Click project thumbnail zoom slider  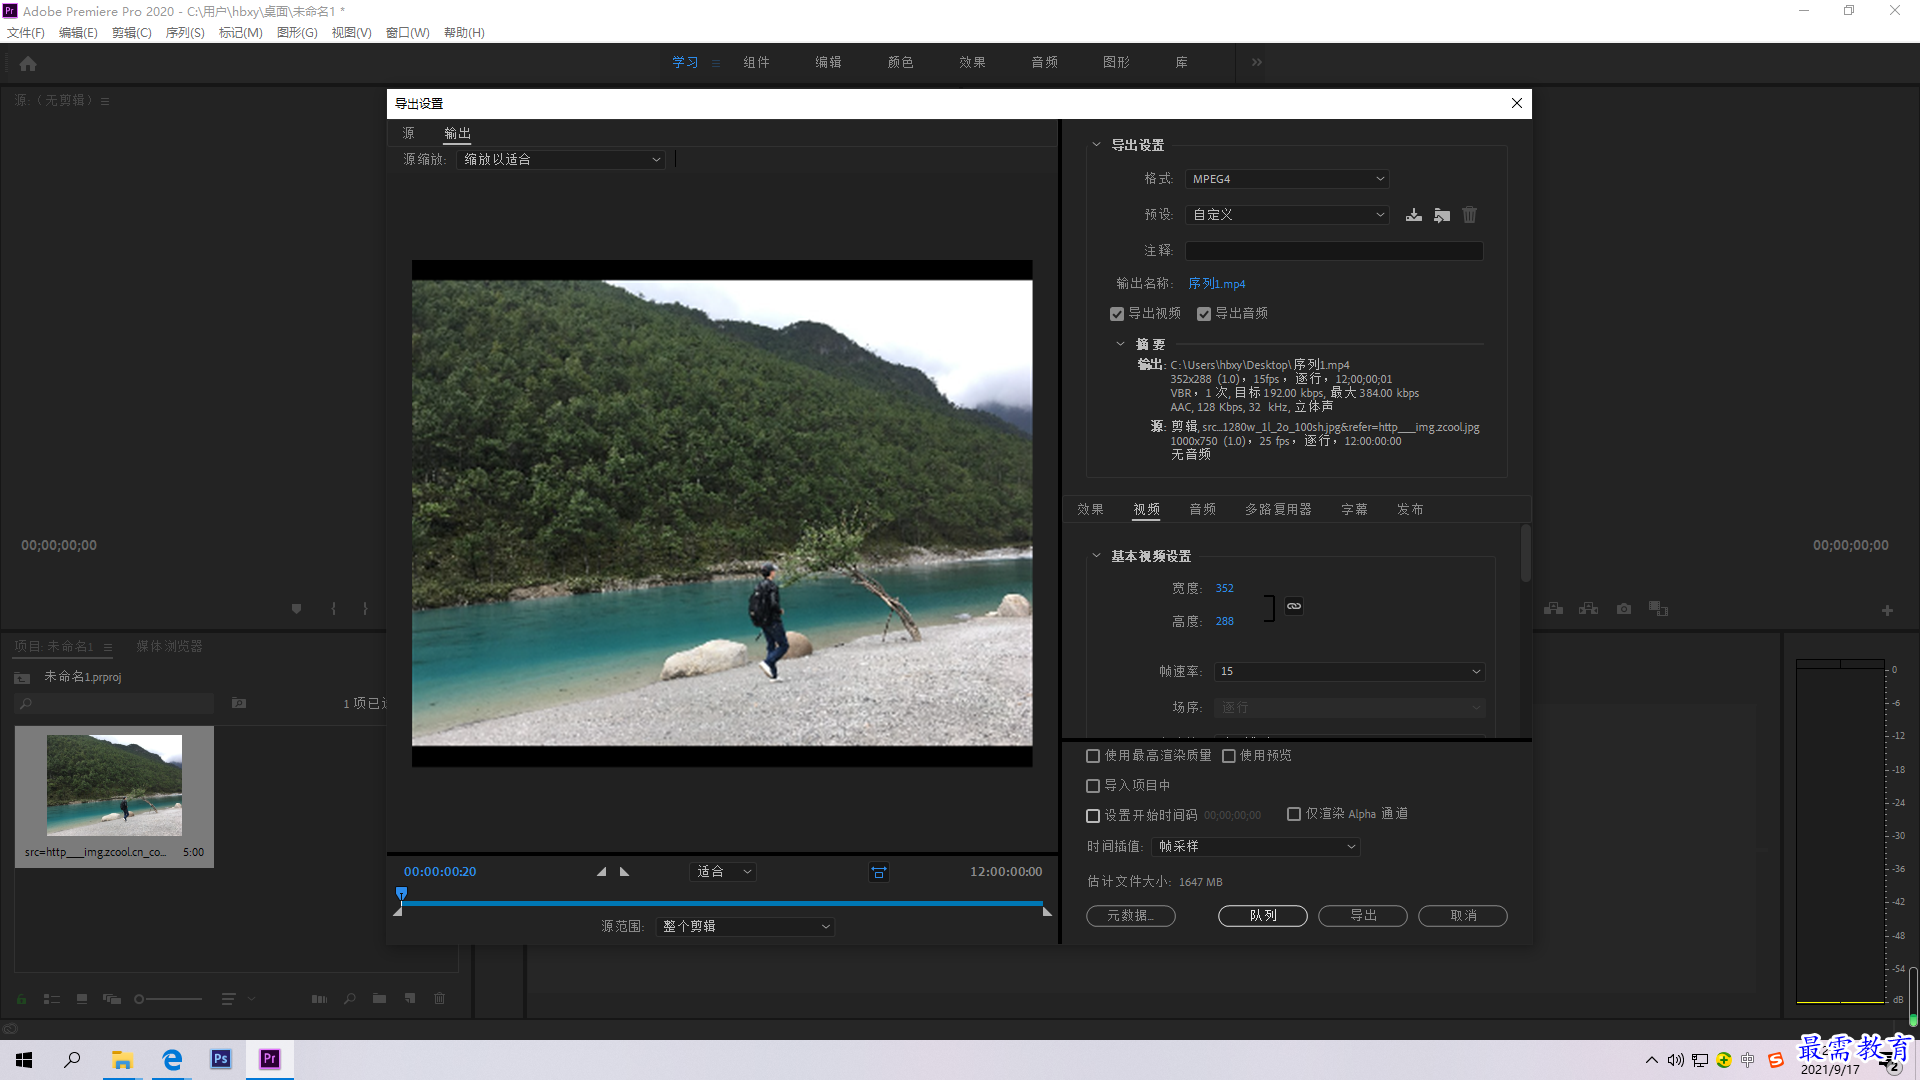tap(168, 999)
